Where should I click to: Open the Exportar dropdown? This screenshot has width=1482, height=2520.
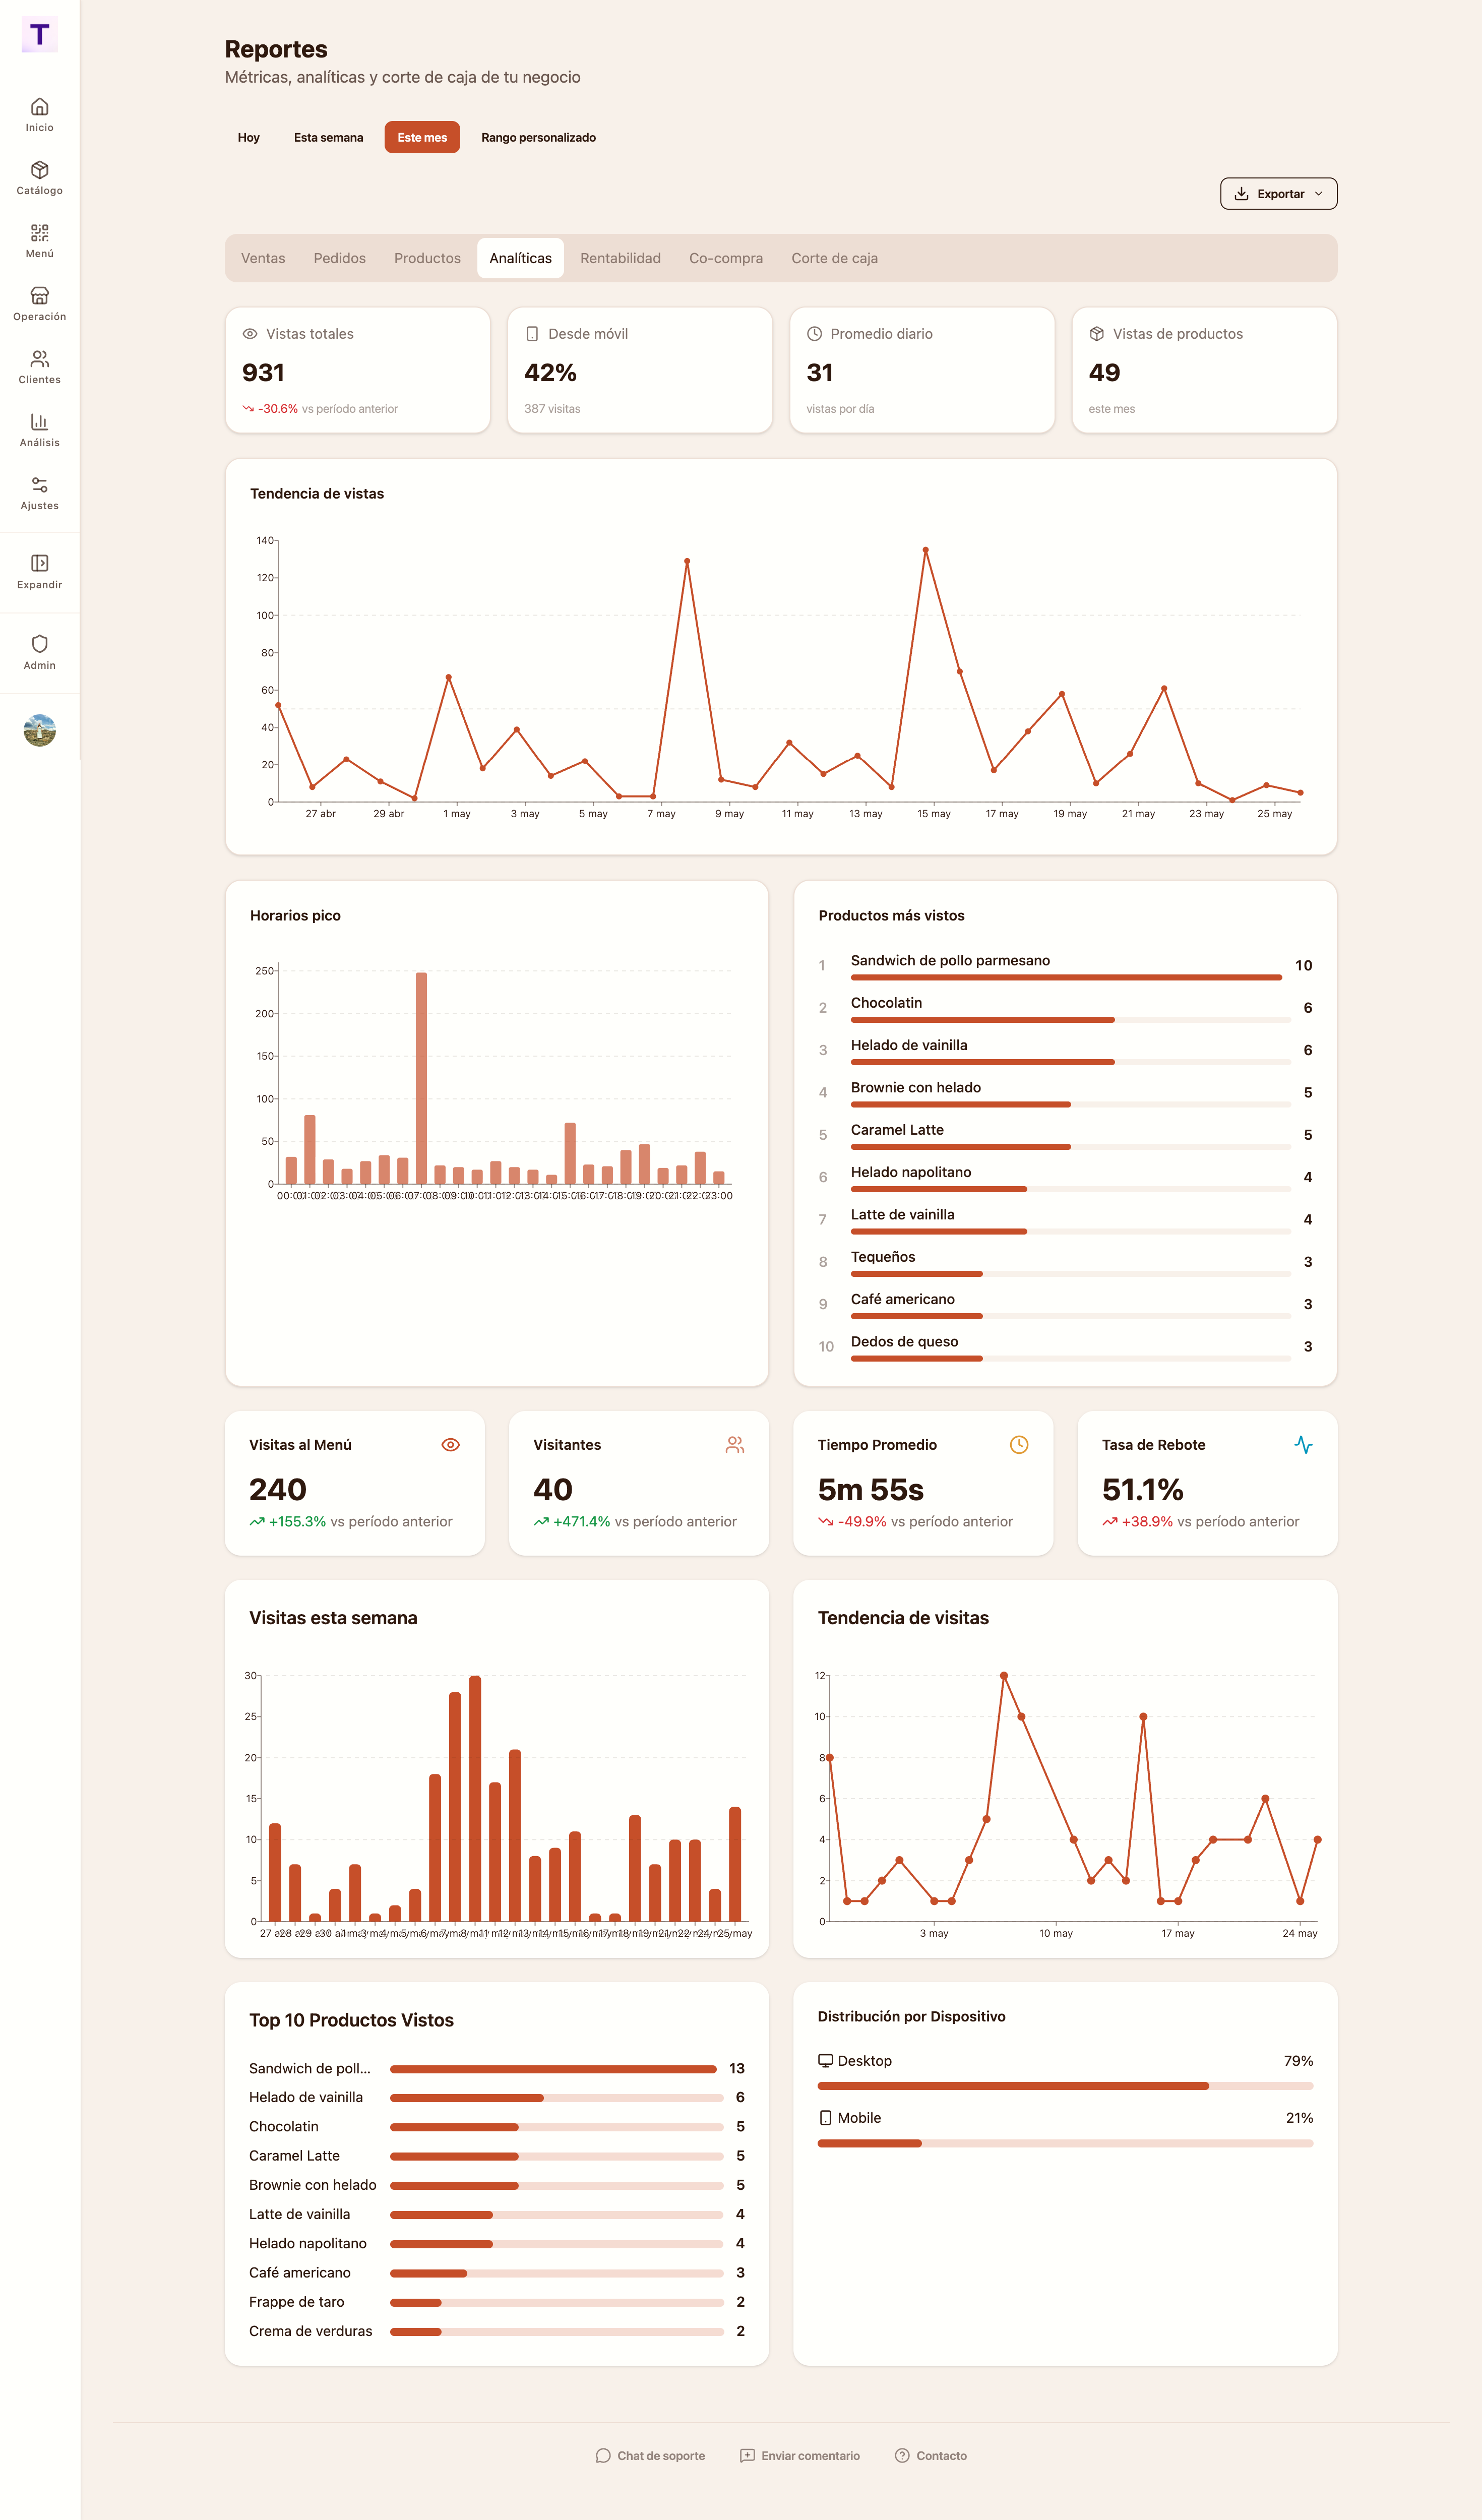pos(1278,194)
